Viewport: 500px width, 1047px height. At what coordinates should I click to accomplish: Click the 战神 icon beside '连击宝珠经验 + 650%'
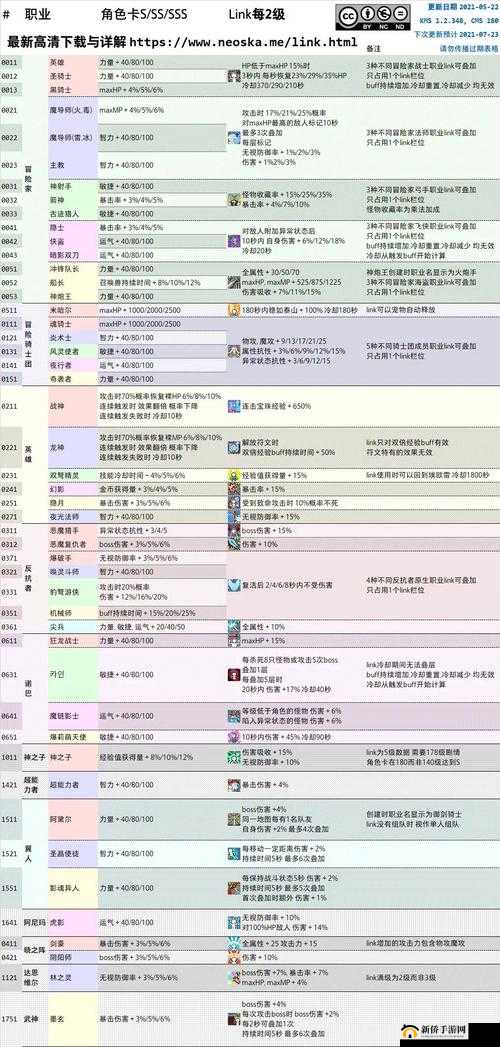pos(234,406)
